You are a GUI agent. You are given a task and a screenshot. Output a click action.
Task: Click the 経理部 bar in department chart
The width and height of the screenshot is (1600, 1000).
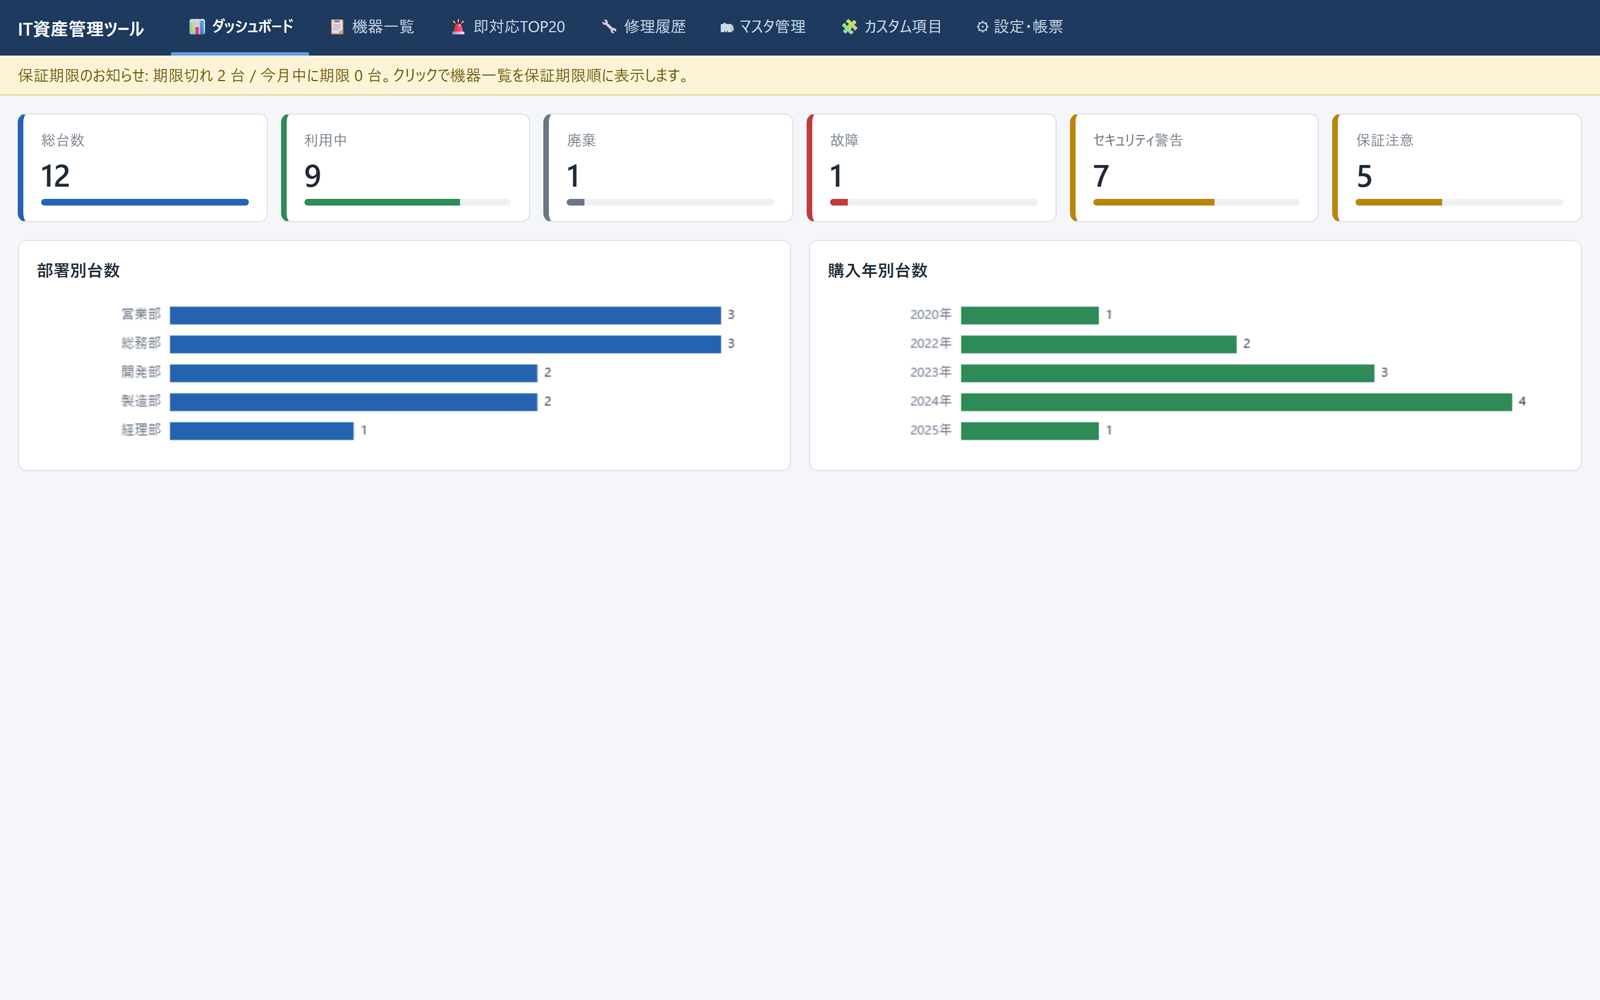coord(262,431)
